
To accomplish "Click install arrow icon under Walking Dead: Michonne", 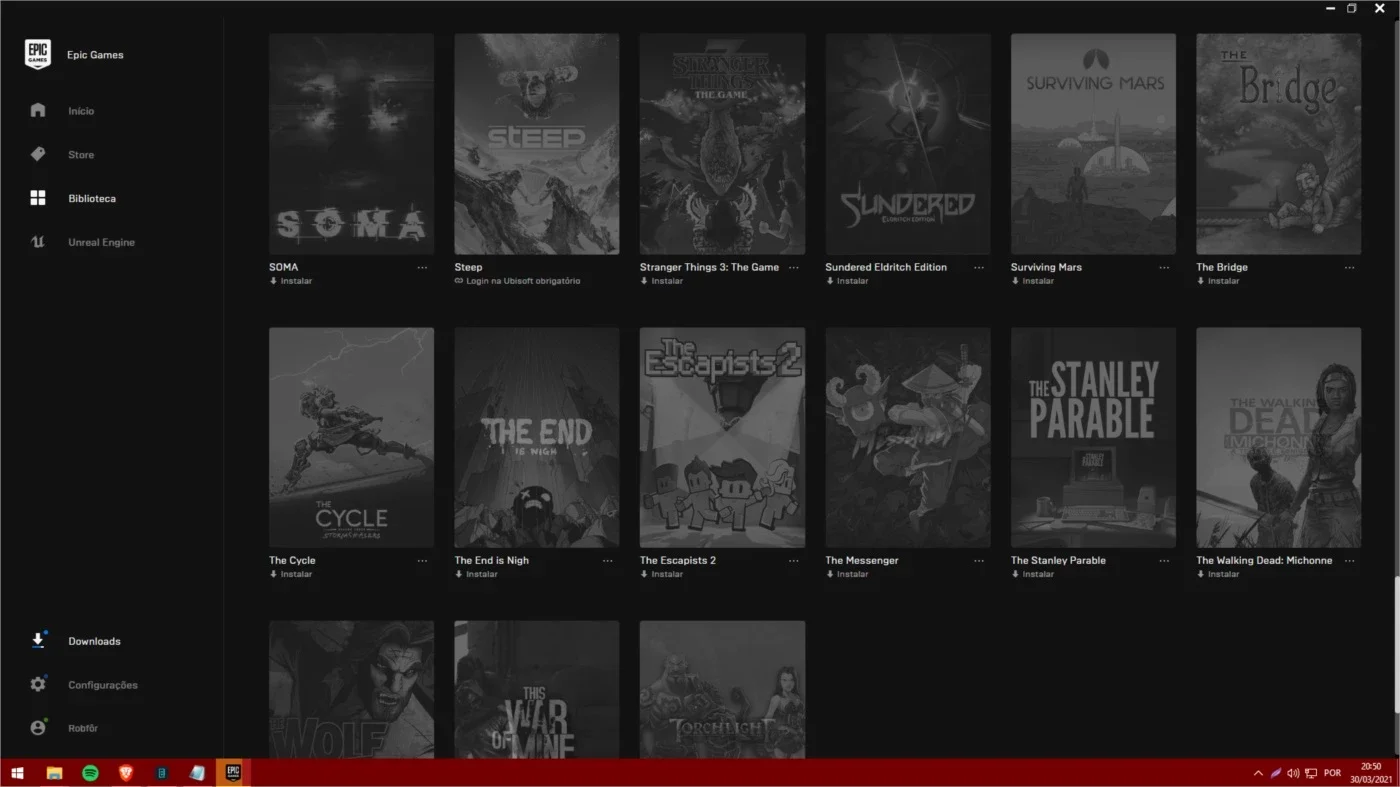I will click(1200, 574).
